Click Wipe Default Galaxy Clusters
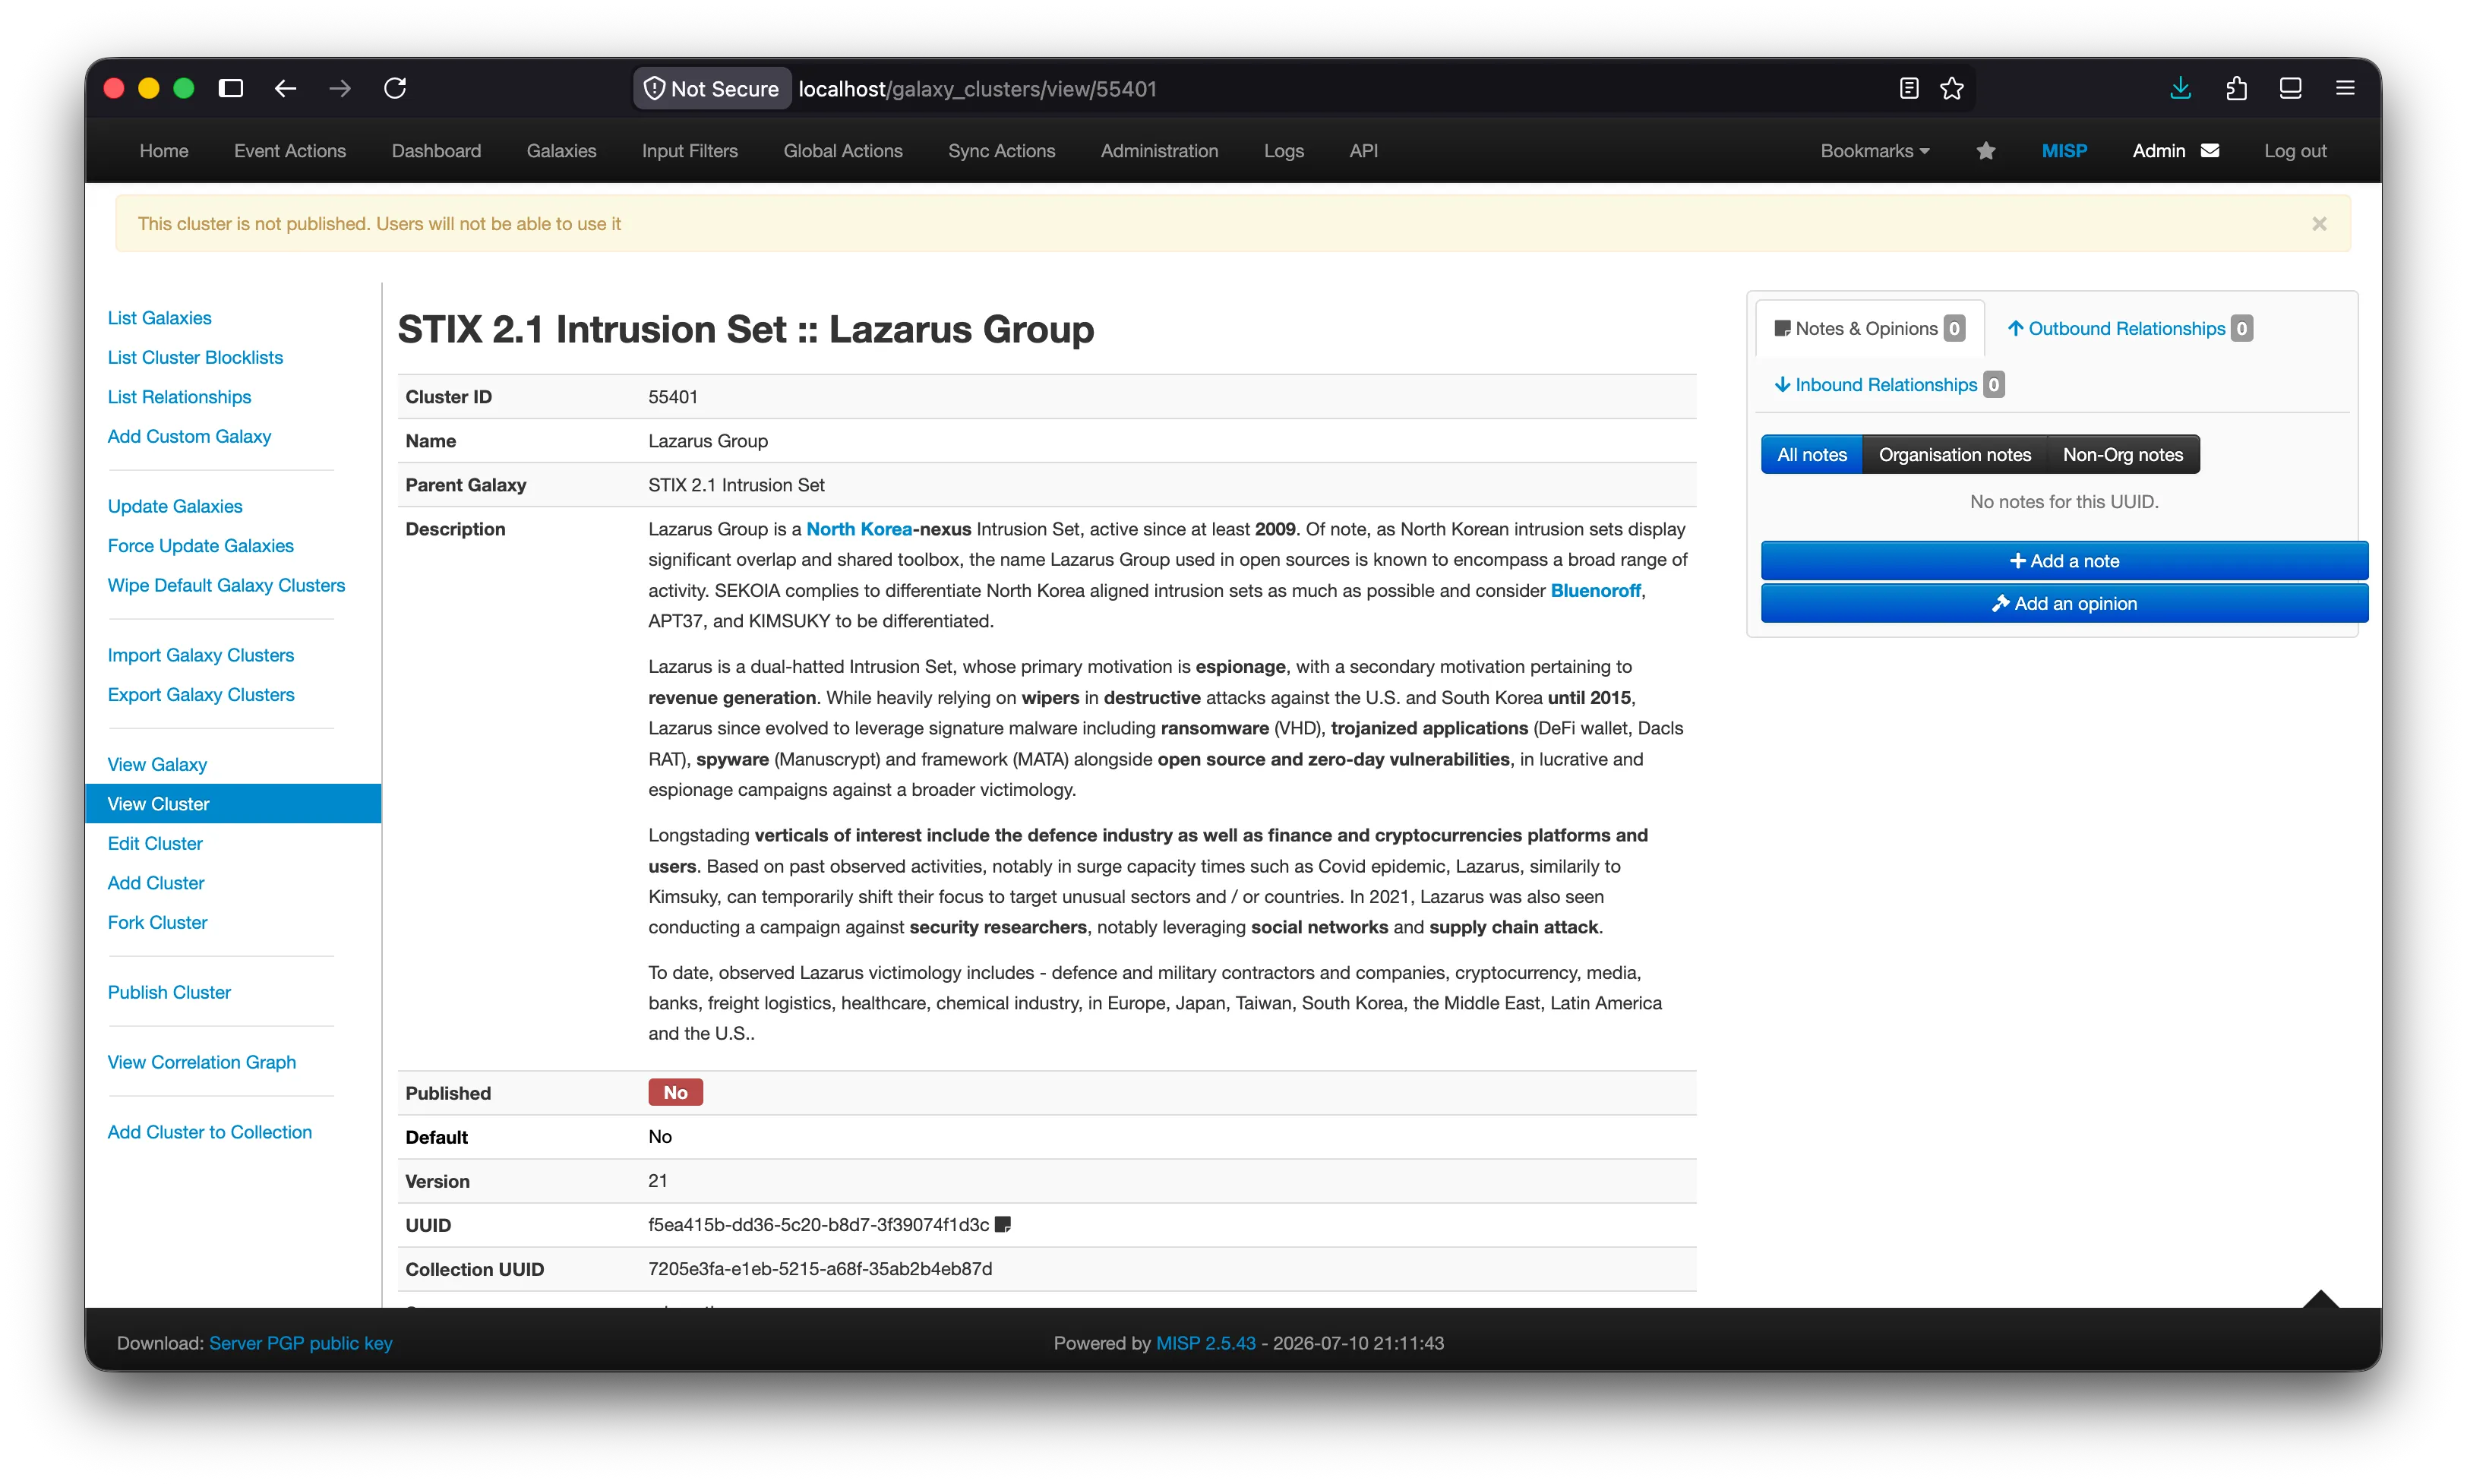2467x1484 pixels. click(x=226, y=586)
